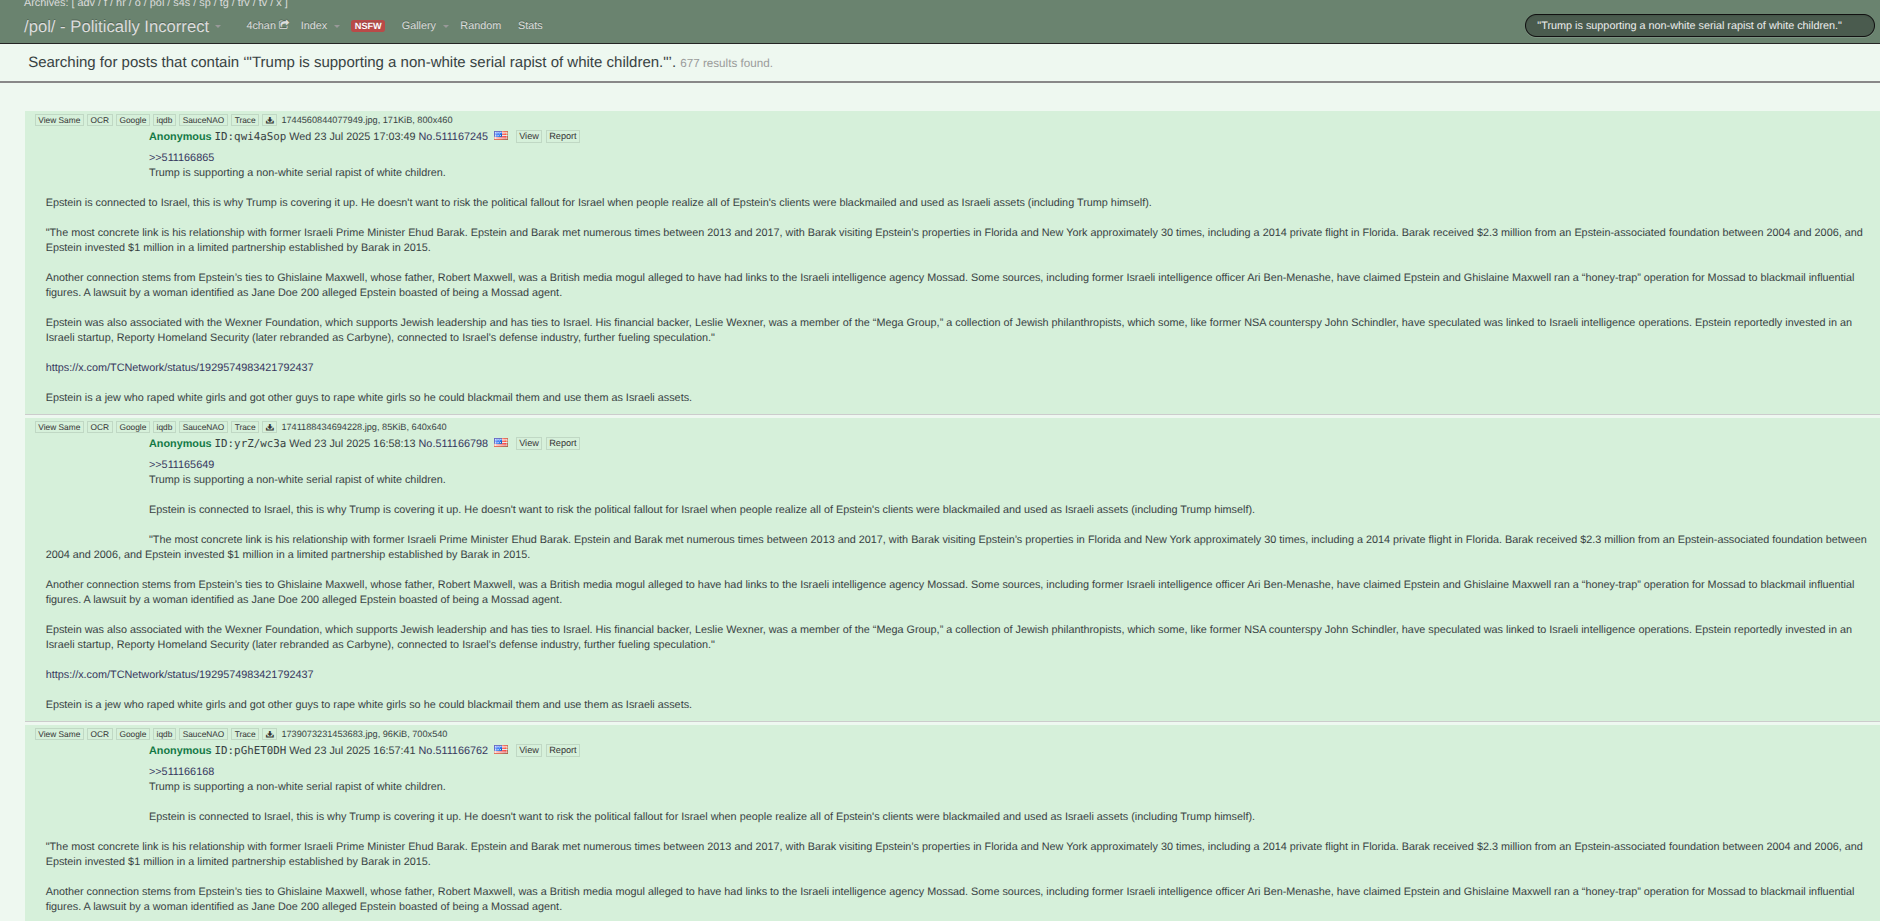Click View Same on post No.511167245

point(59,120)
